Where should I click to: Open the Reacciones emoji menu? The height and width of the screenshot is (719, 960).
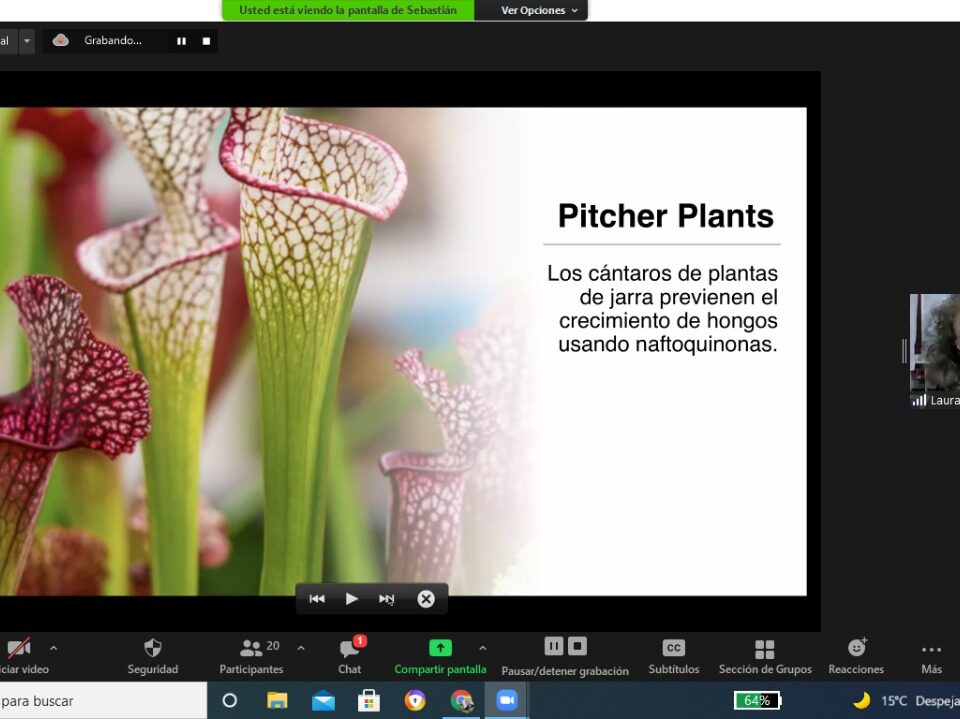856,648
